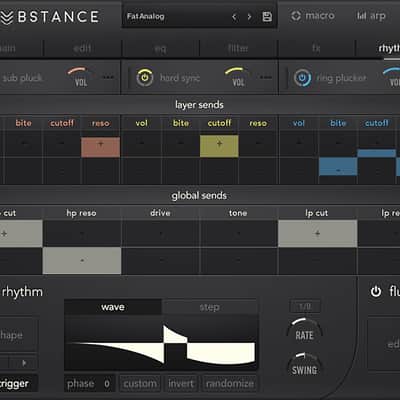400x400 pixels.
Task: Save the Fat Analog preset
Action: click(x=267, y=17)
